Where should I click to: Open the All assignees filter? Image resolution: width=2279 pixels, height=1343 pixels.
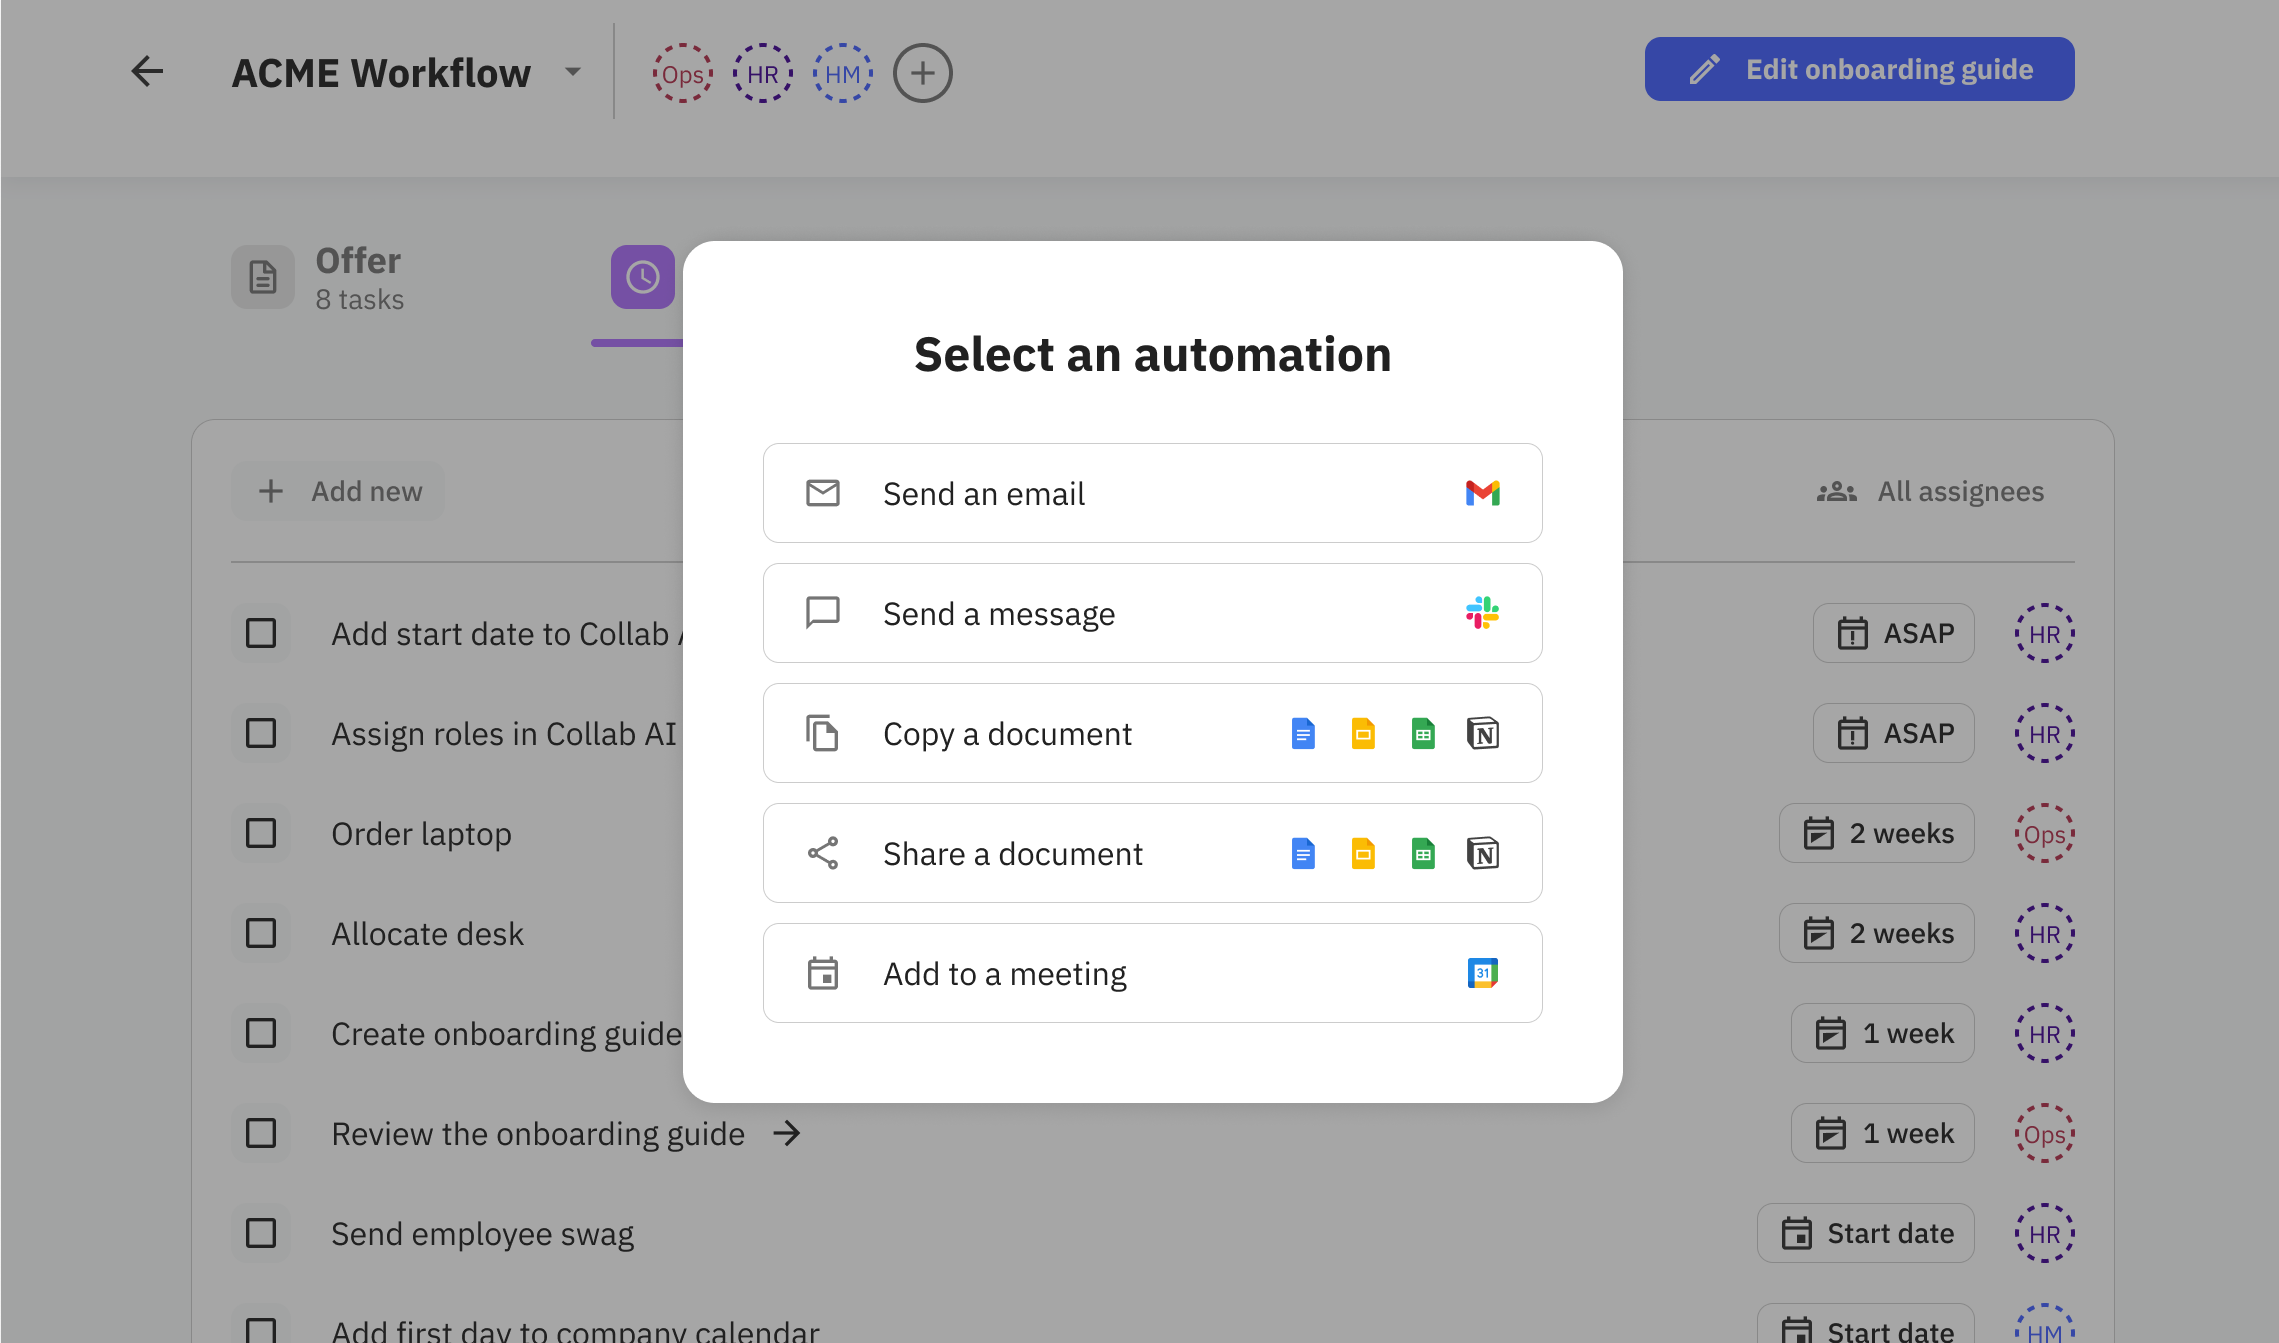tap(1930, 491)
